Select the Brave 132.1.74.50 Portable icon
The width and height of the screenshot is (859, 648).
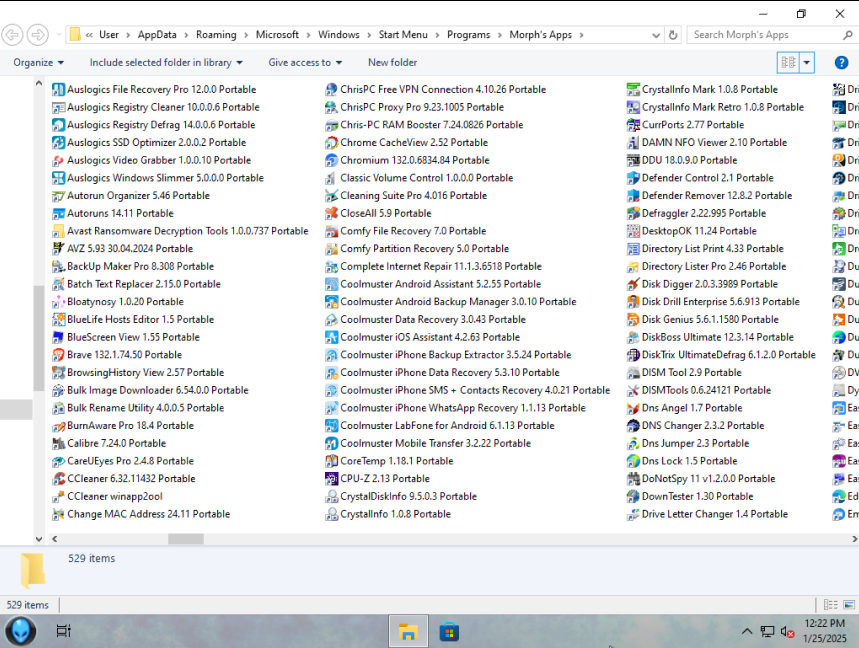[58, 355]
